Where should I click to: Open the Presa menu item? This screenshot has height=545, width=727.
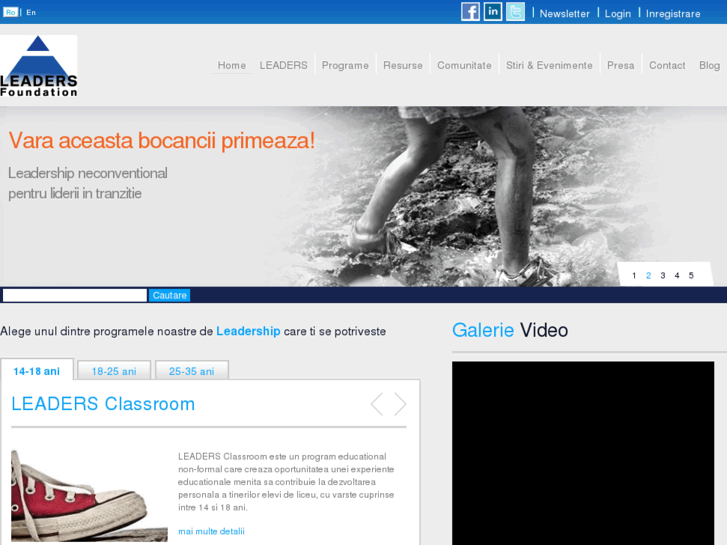point(620,65)
